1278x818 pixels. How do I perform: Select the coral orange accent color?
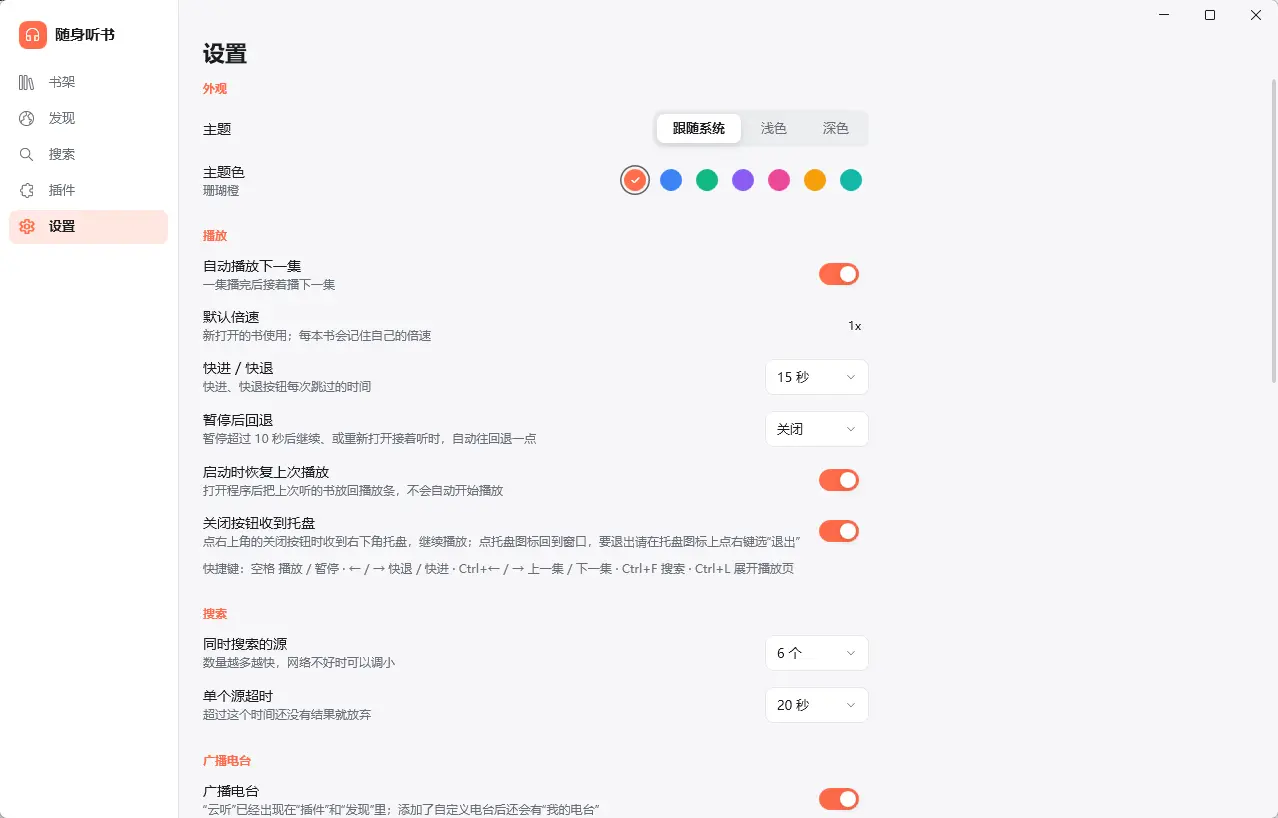point(635,180)
